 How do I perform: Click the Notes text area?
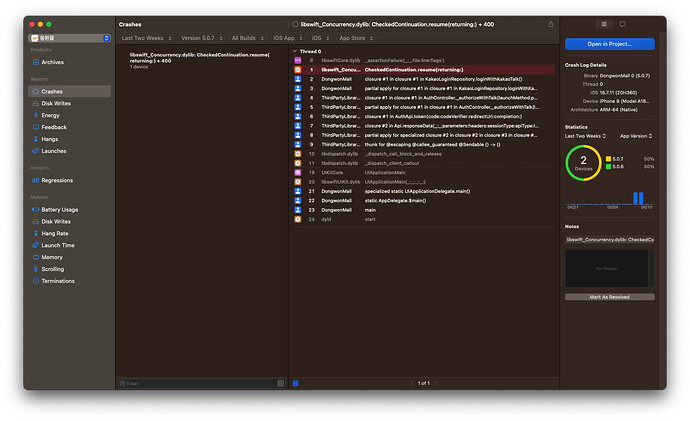click(x=607, y=268)
